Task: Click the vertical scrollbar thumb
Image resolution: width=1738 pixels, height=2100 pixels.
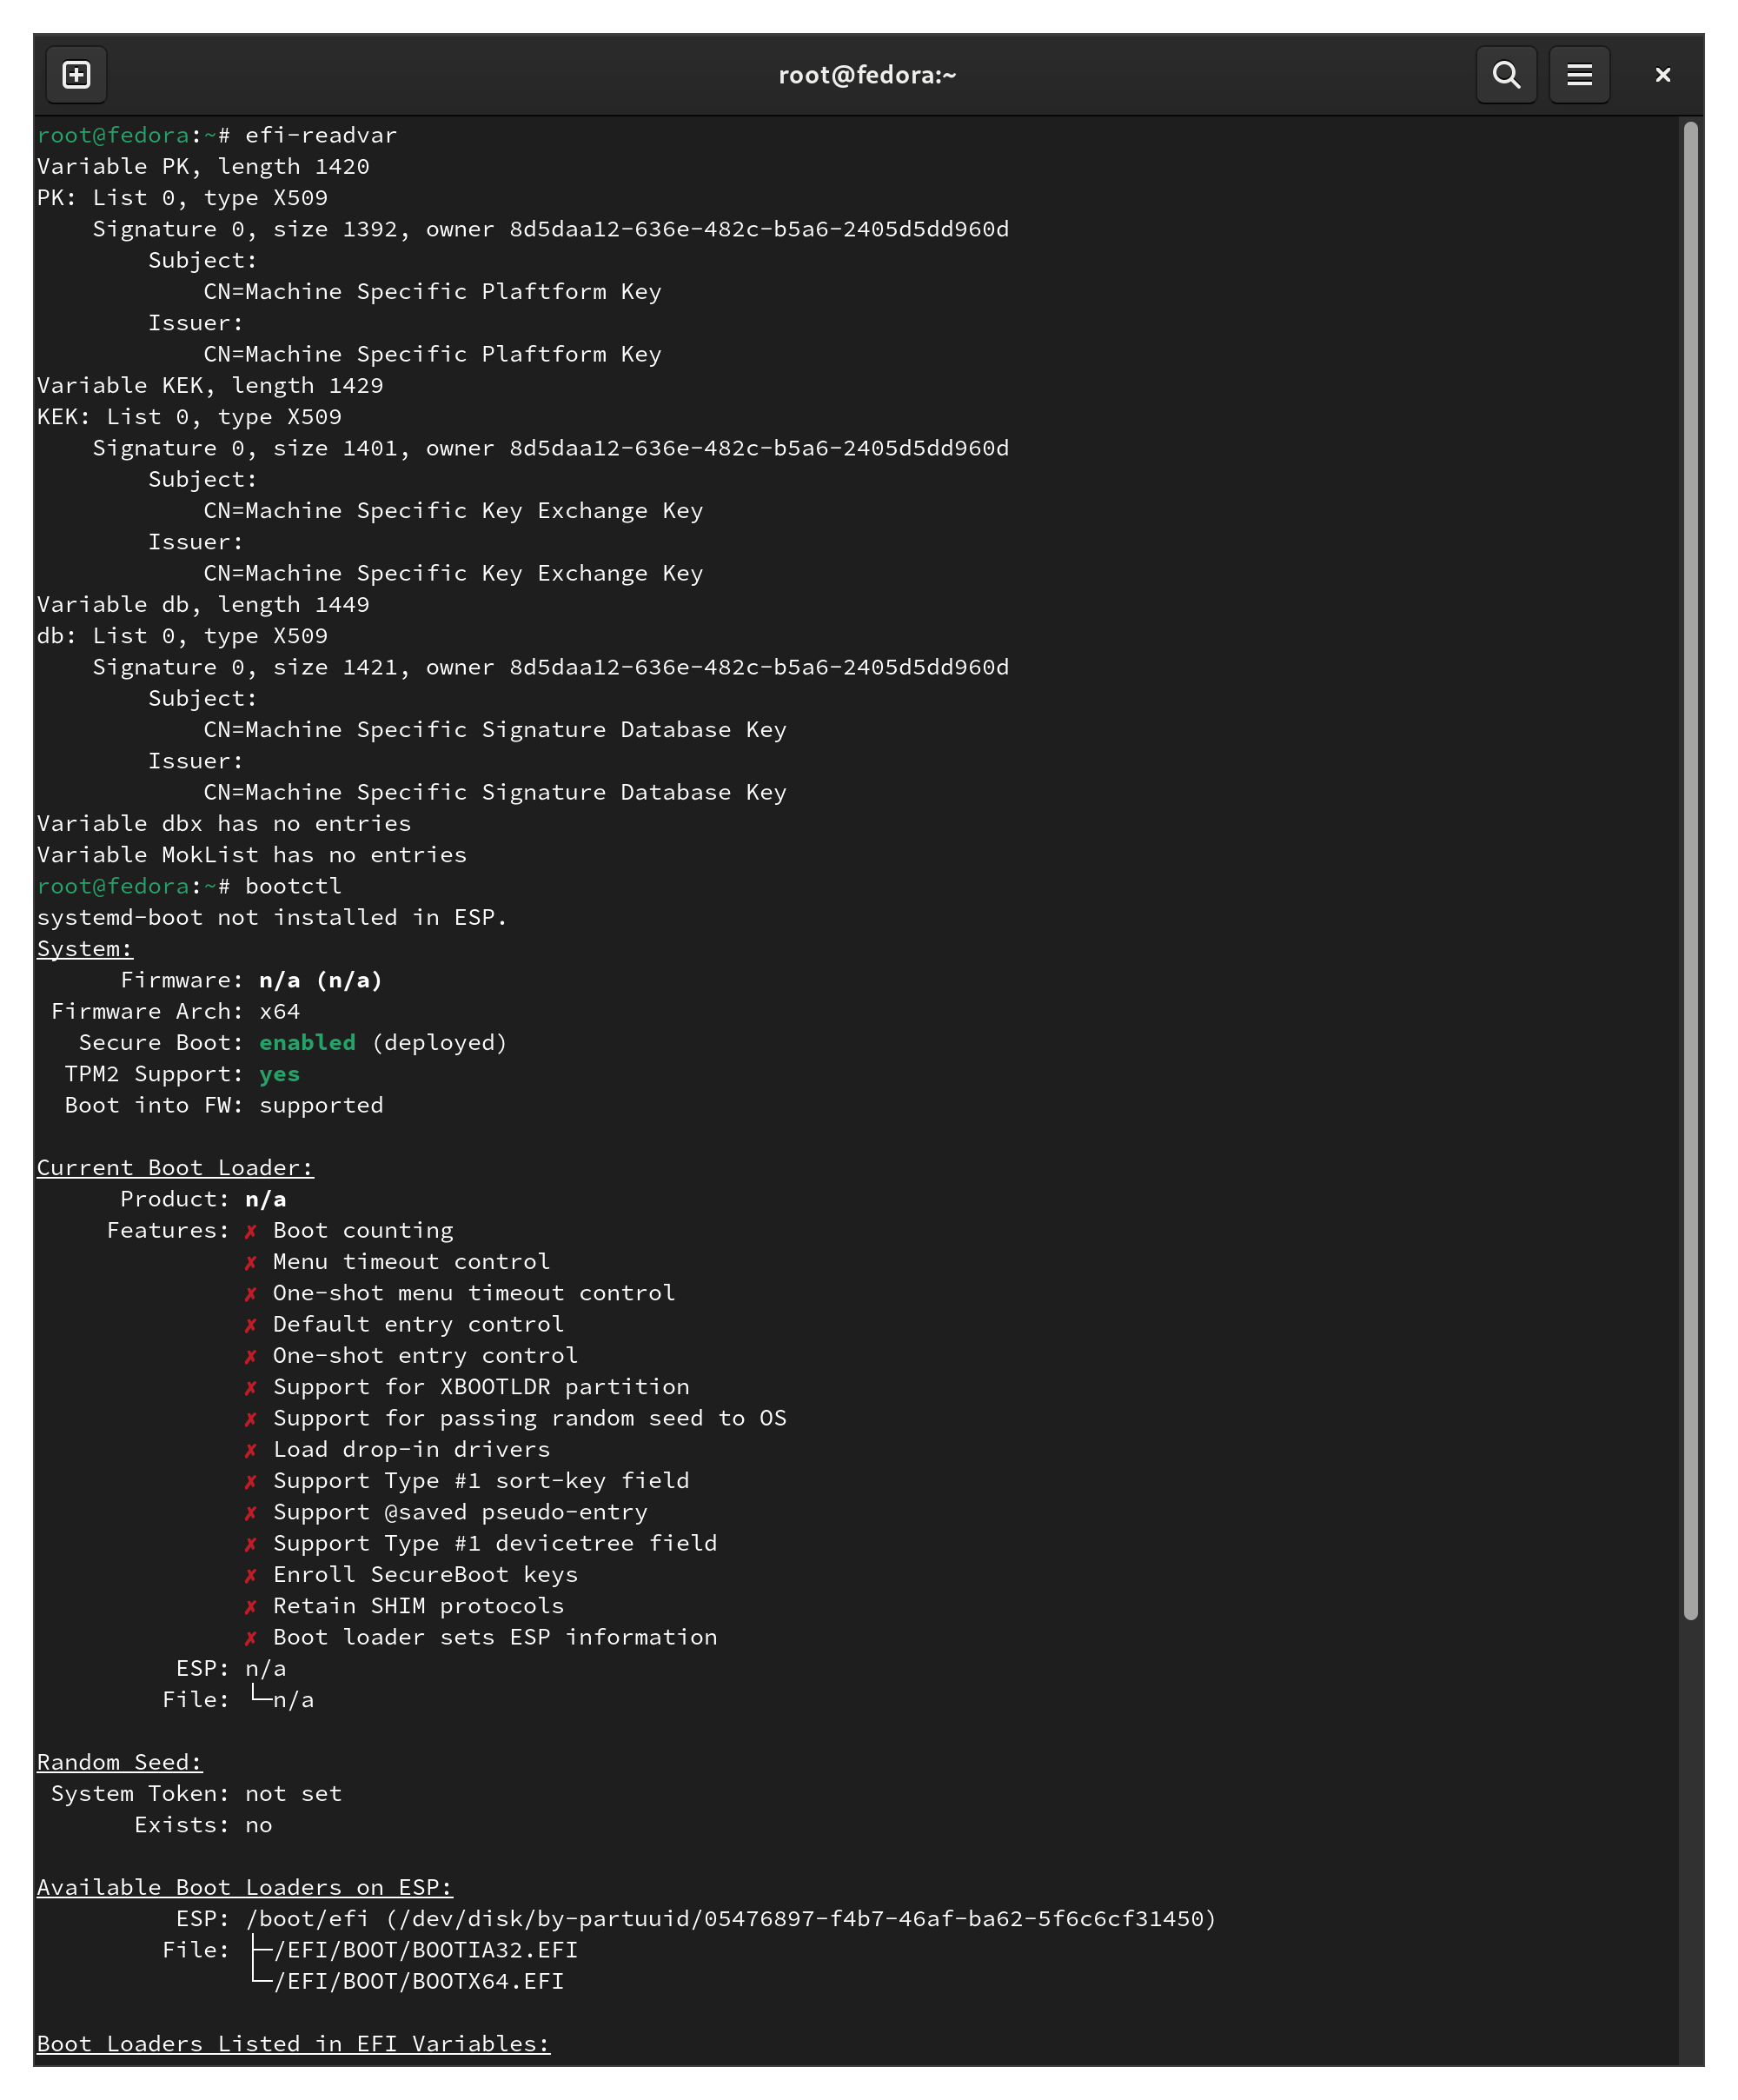Action: point(1690,870)
